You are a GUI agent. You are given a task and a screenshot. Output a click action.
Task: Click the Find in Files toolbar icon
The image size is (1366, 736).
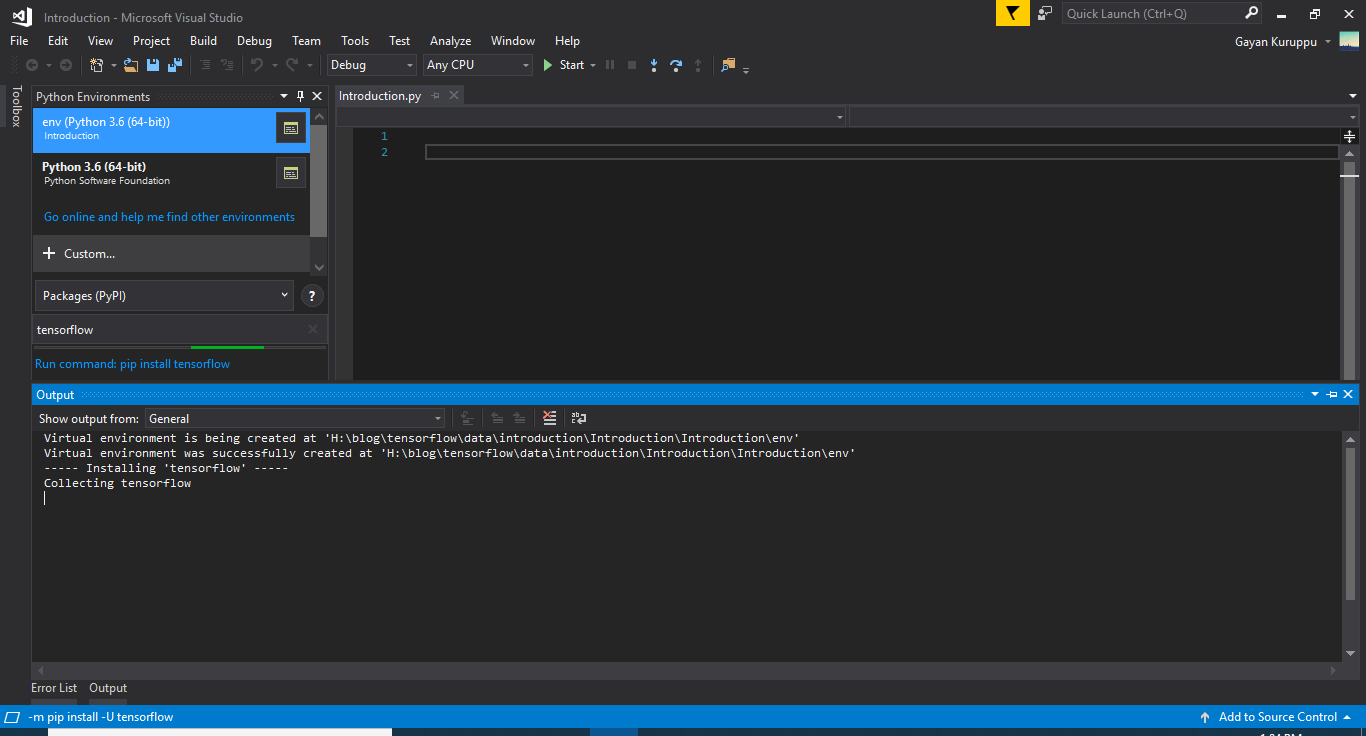[728, 65]
